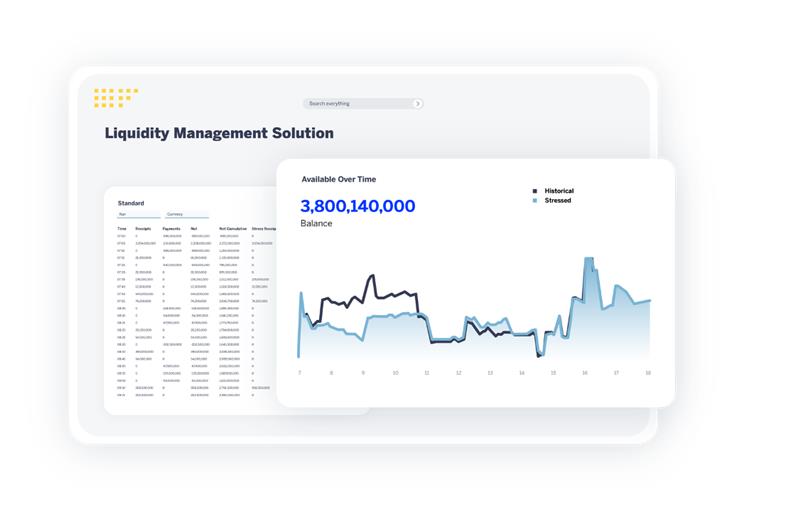Toggle the Stressed legend swatch

coord(535,201)
